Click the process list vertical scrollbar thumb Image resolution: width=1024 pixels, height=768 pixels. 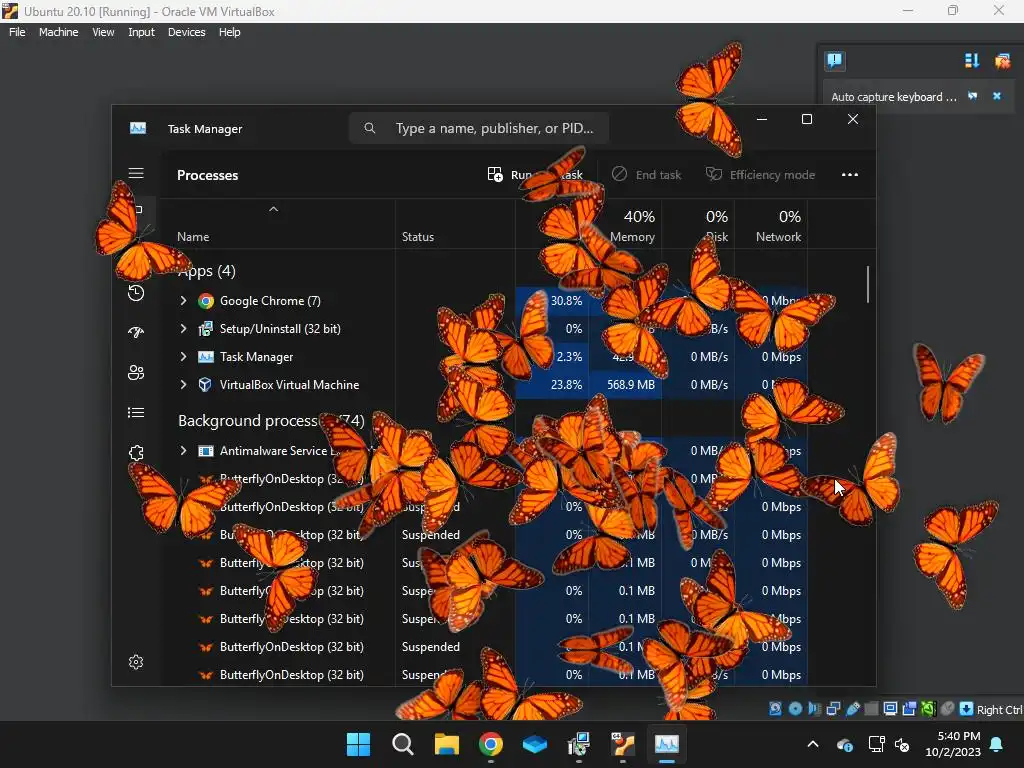pos(868,284)
